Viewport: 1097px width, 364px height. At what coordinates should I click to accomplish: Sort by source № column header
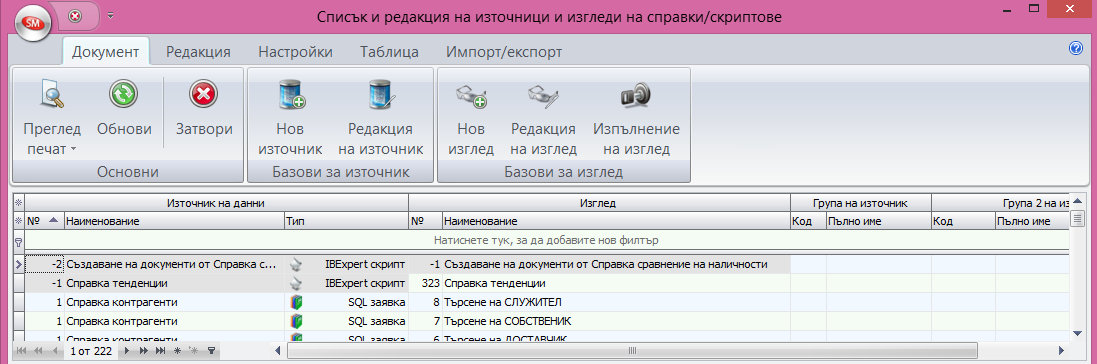tap(44, 220)
